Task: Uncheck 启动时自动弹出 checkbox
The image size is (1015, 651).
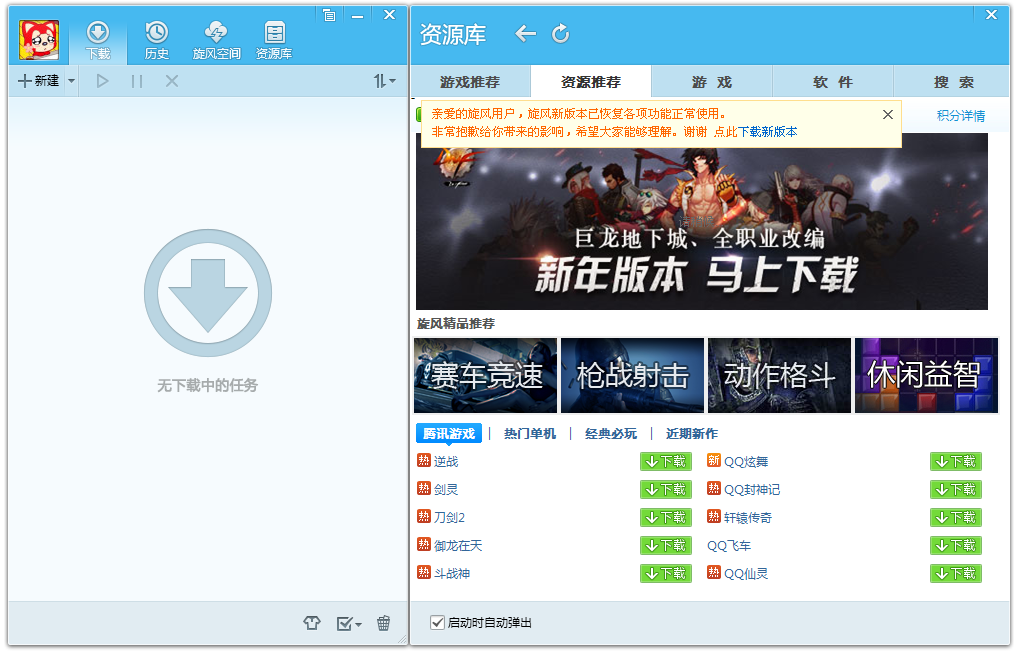Action: pyautogui.click(x=437, y=623)
